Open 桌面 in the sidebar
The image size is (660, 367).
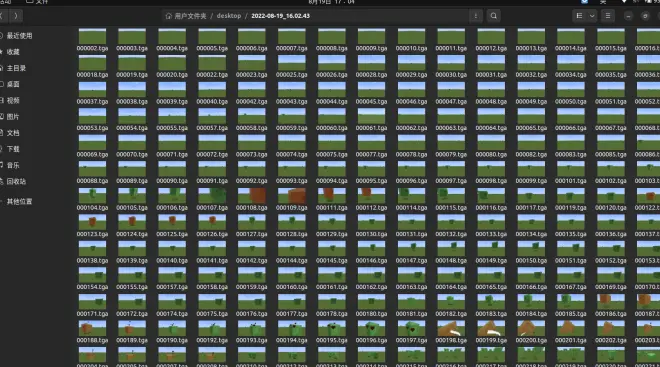(x=13, y=84)
